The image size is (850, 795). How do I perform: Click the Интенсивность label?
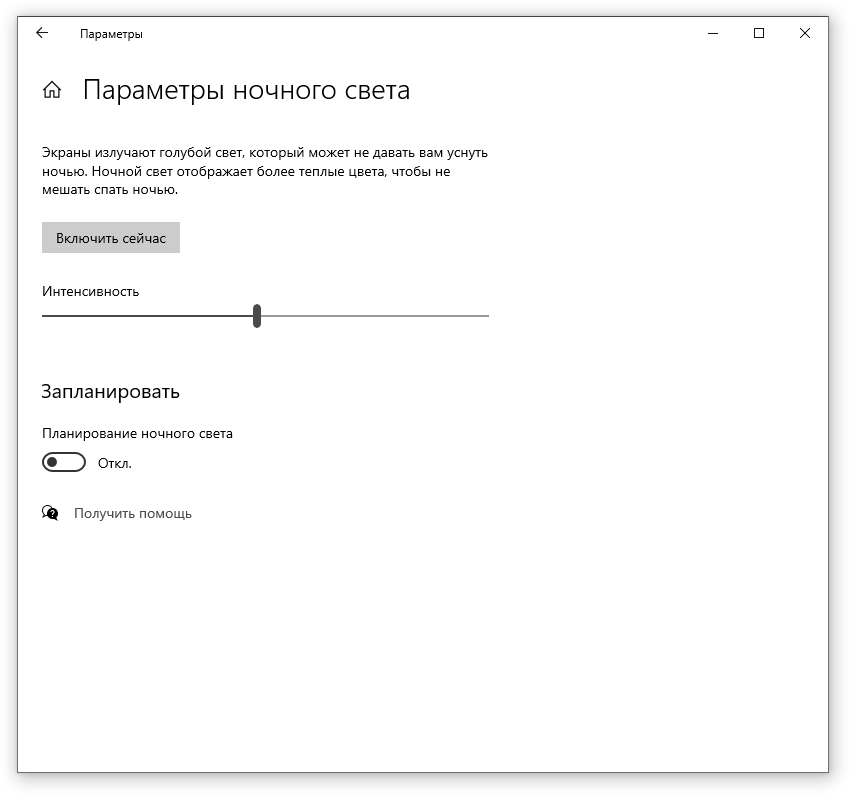click(x=90, y=292)
